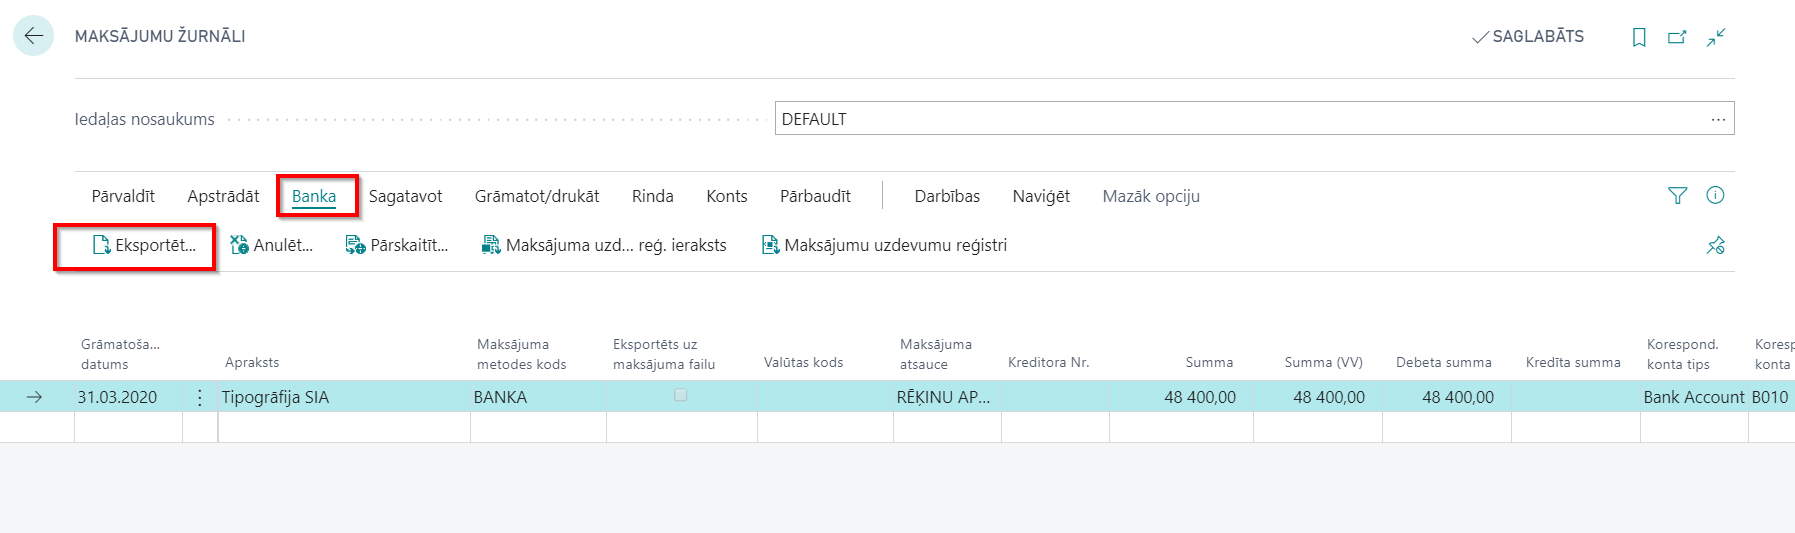
Task: Click the SAGLABĀTS status indicator
Action: point(1528,37)
